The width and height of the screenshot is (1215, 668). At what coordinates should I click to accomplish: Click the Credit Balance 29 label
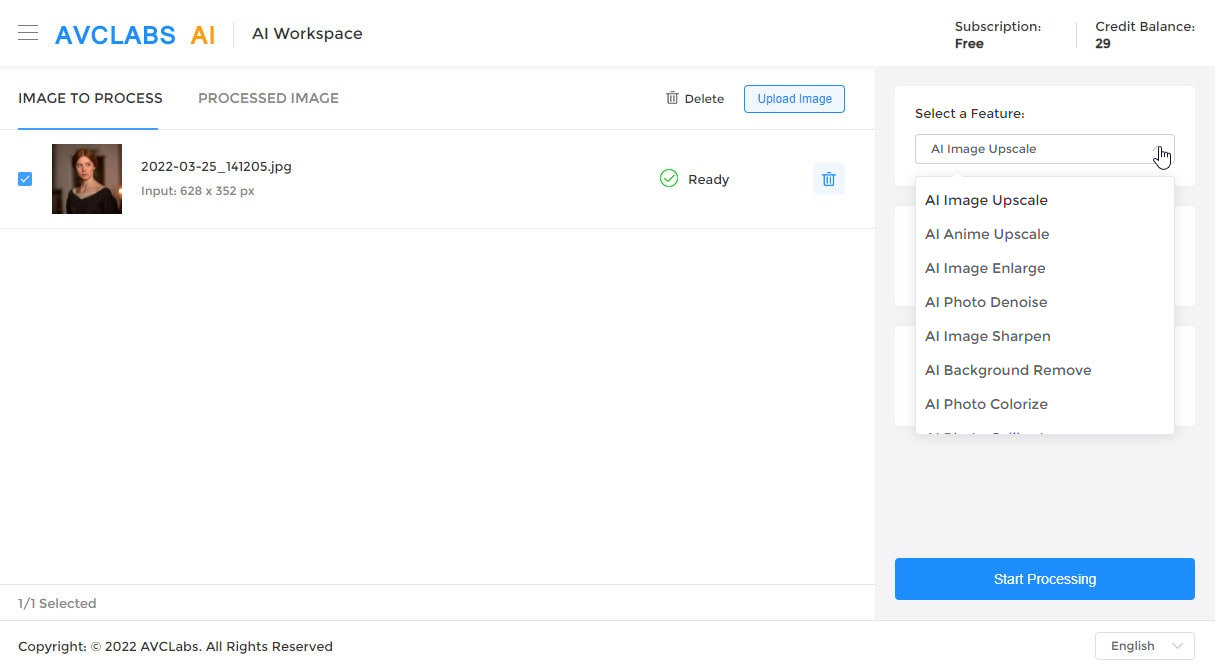tap(1145, 35)
